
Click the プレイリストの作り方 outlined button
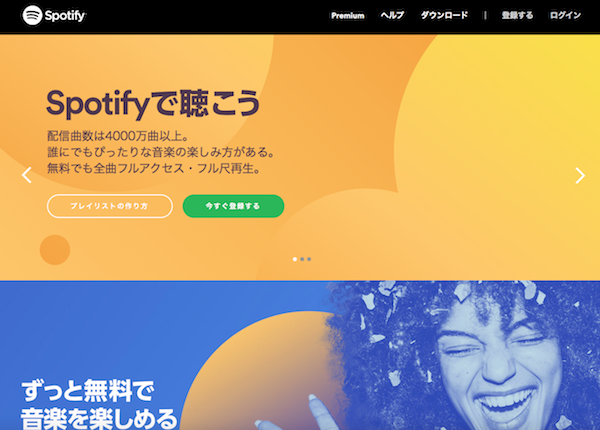110,206
